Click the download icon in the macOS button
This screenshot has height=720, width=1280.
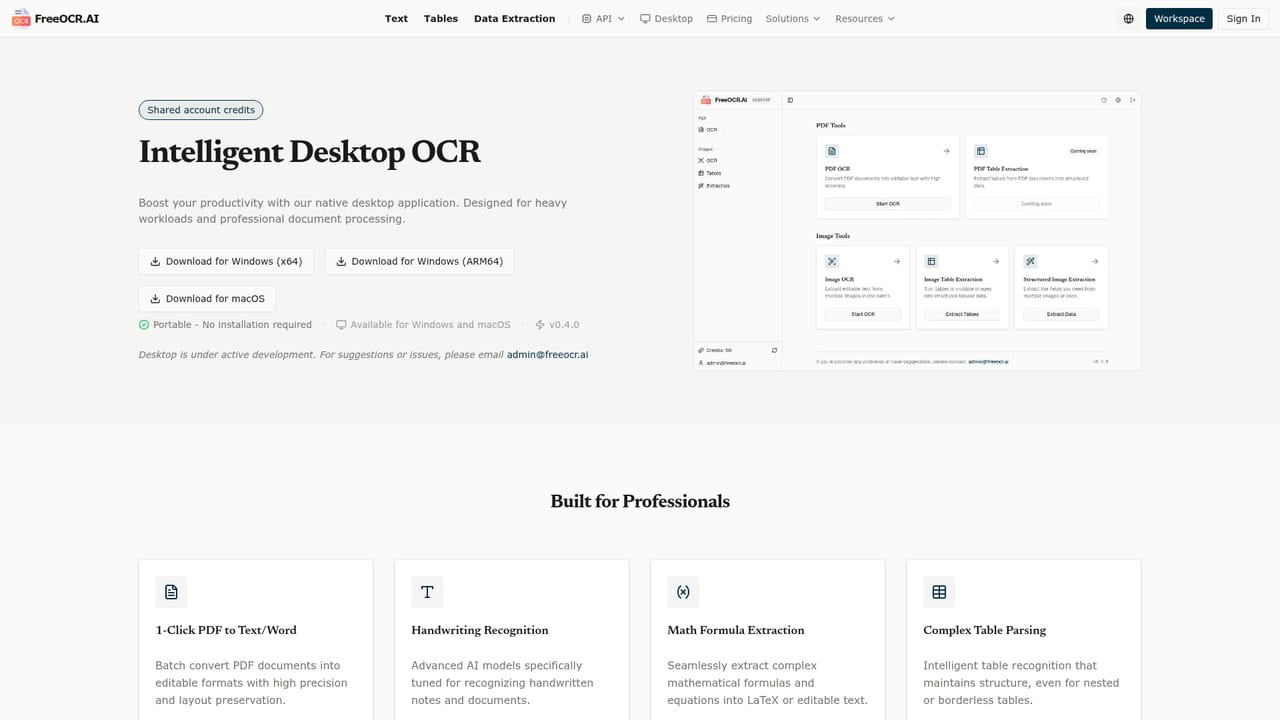[x=155, y=298]
